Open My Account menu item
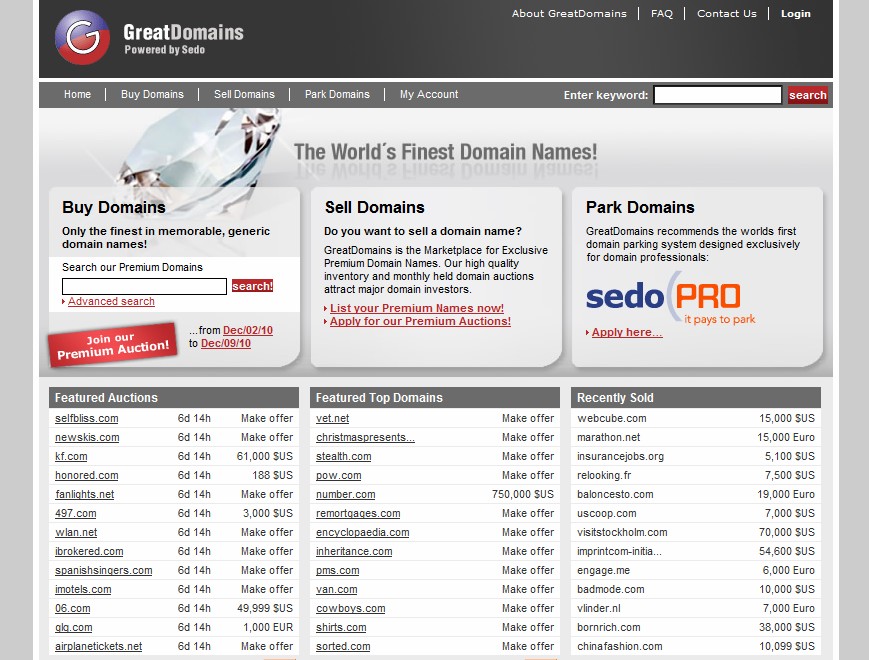The image size is (869, 660). pos(429,94)
